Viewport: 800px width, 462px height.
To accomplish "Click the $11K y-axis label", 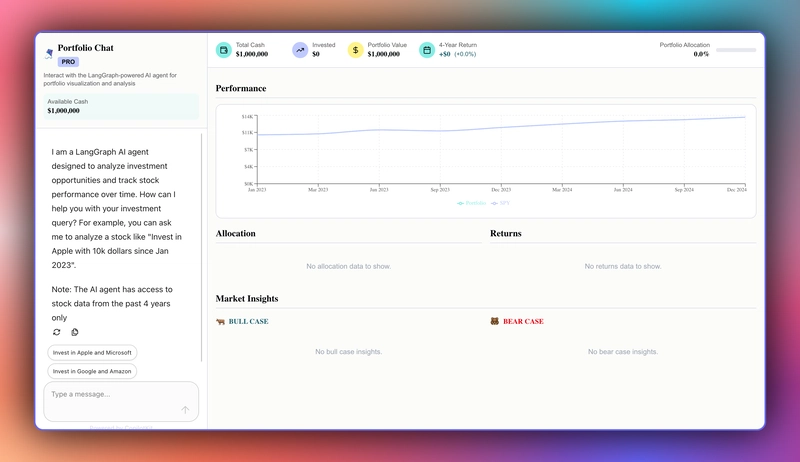I will coord(247,133).
